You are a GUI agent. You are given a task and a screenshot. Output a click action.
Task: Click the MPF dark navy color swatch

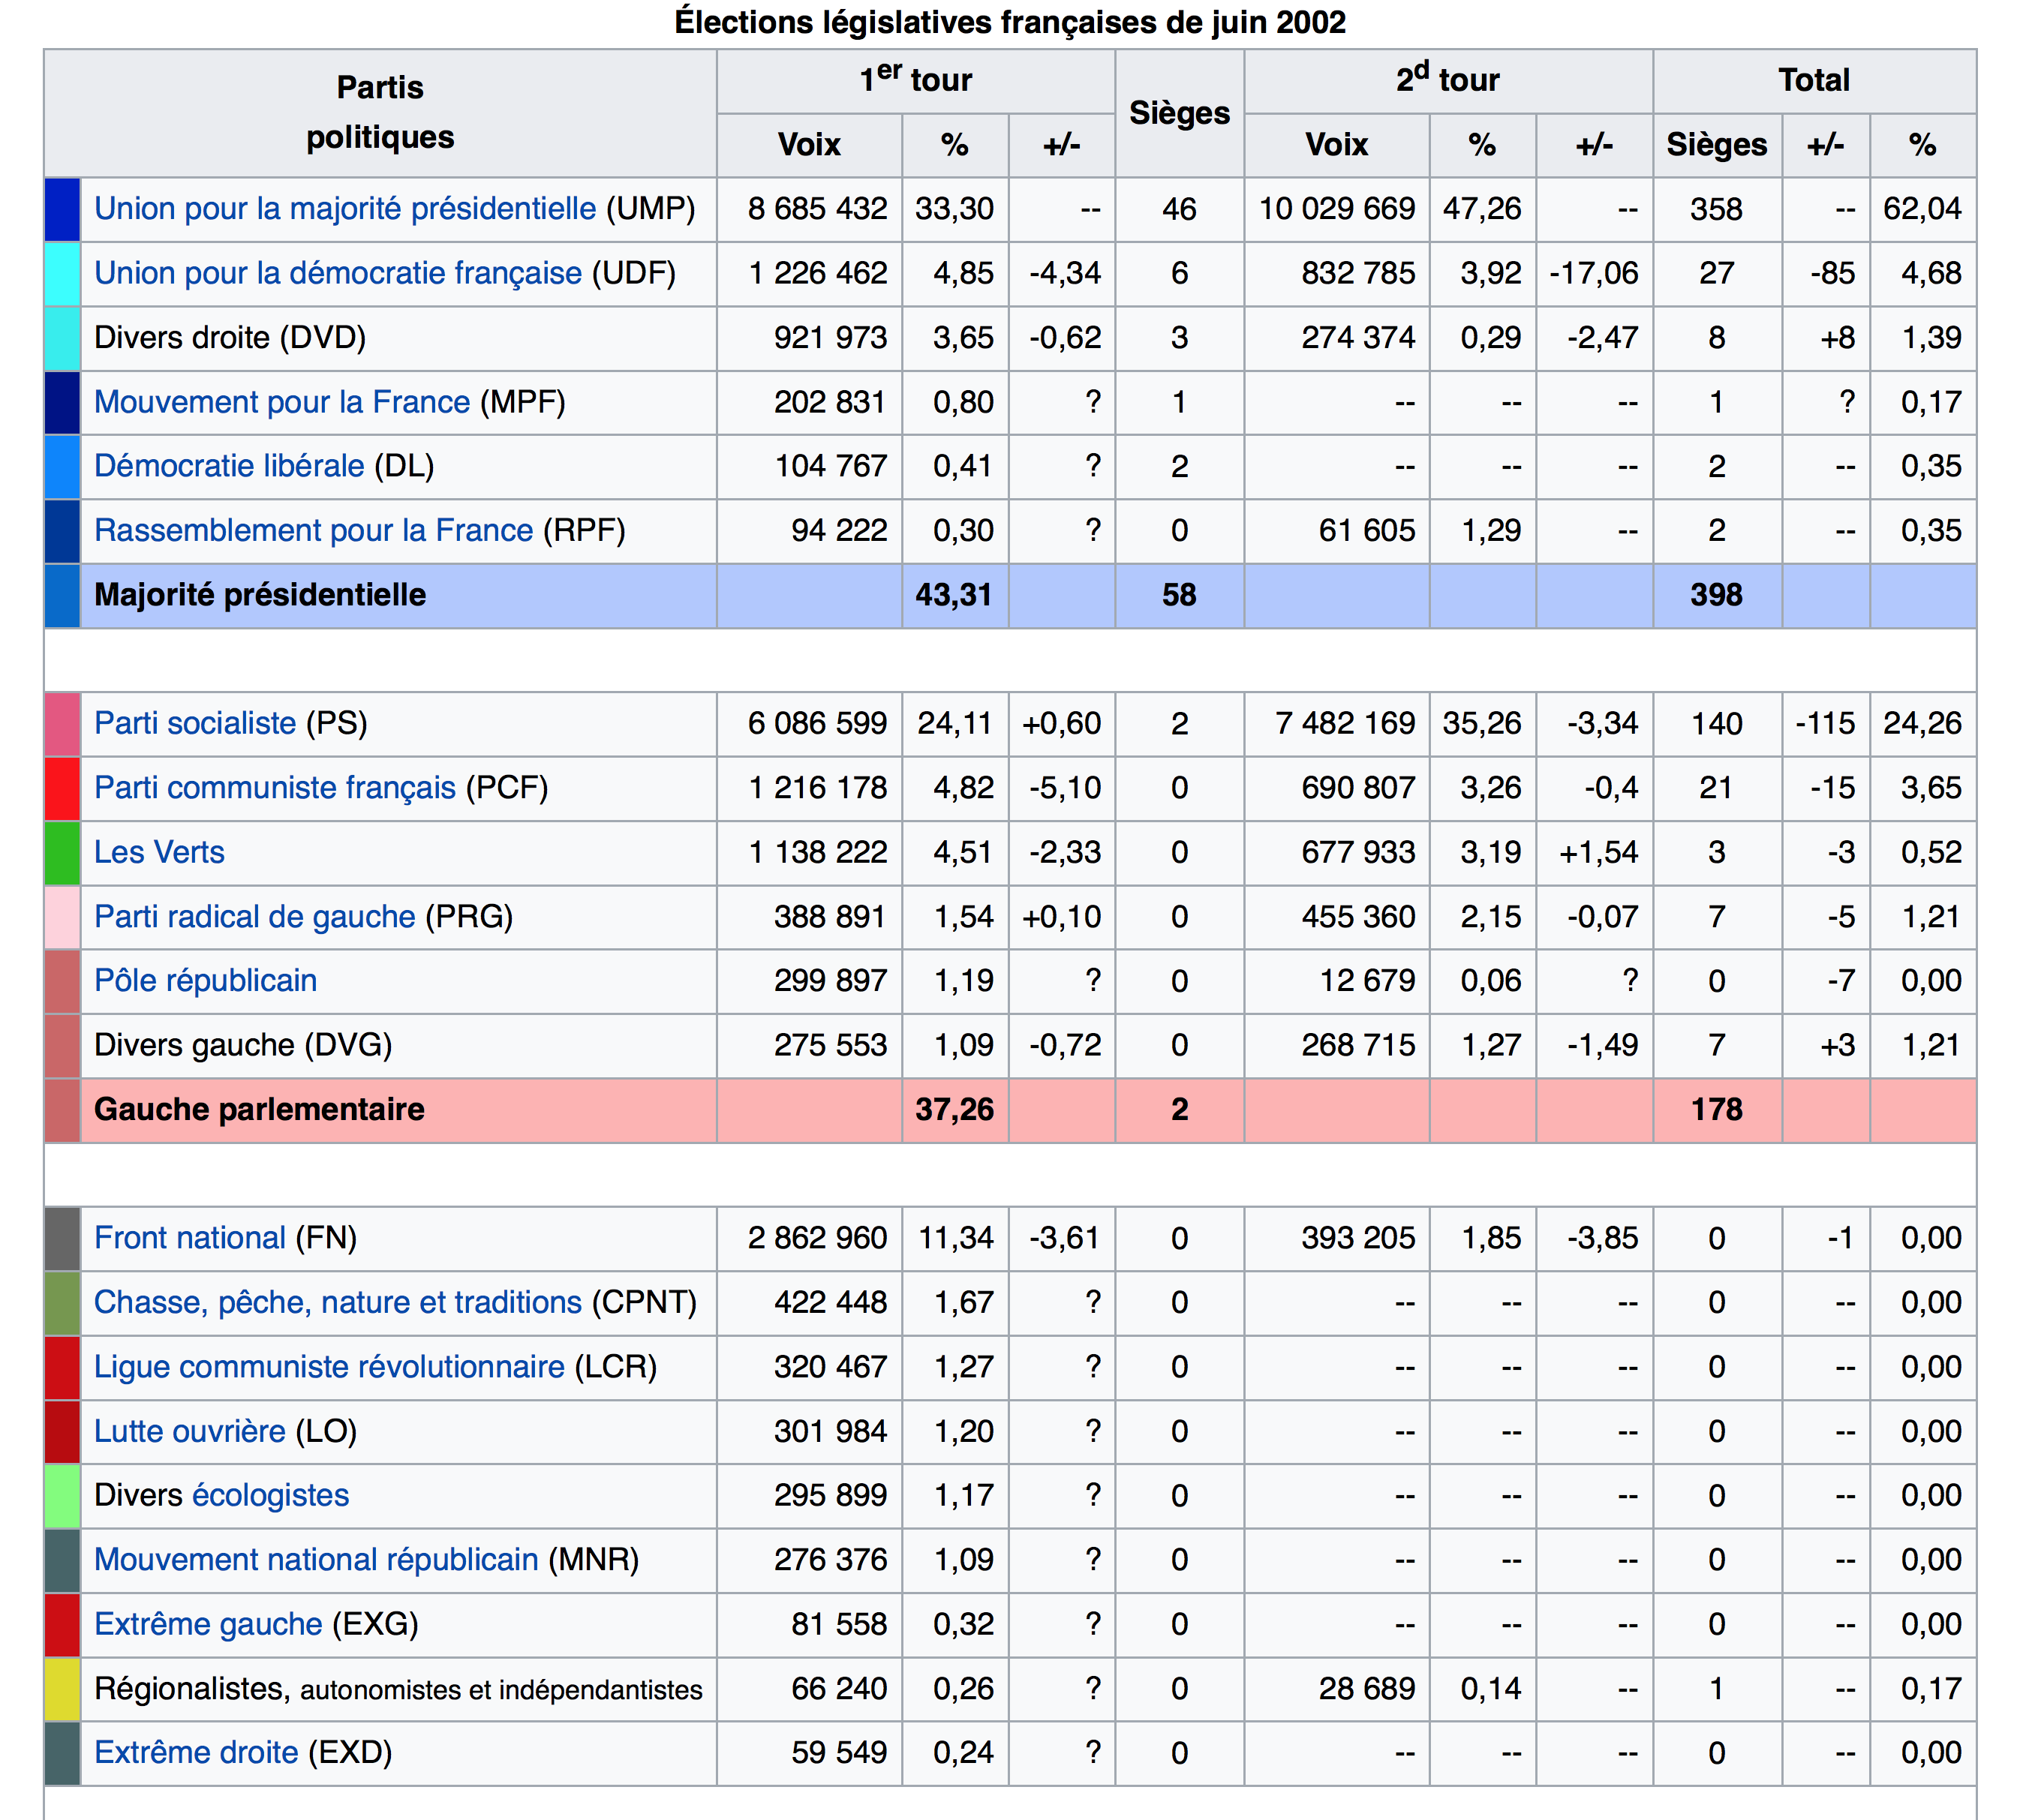(x=62, y=402)
